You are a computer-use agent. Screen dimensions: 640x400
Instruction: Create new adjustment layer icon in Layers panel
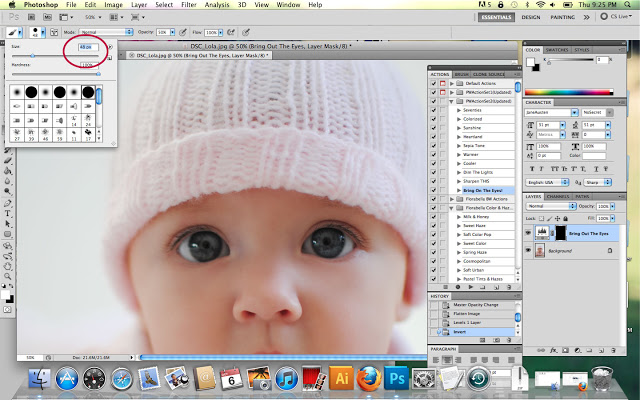pos(578,350)
